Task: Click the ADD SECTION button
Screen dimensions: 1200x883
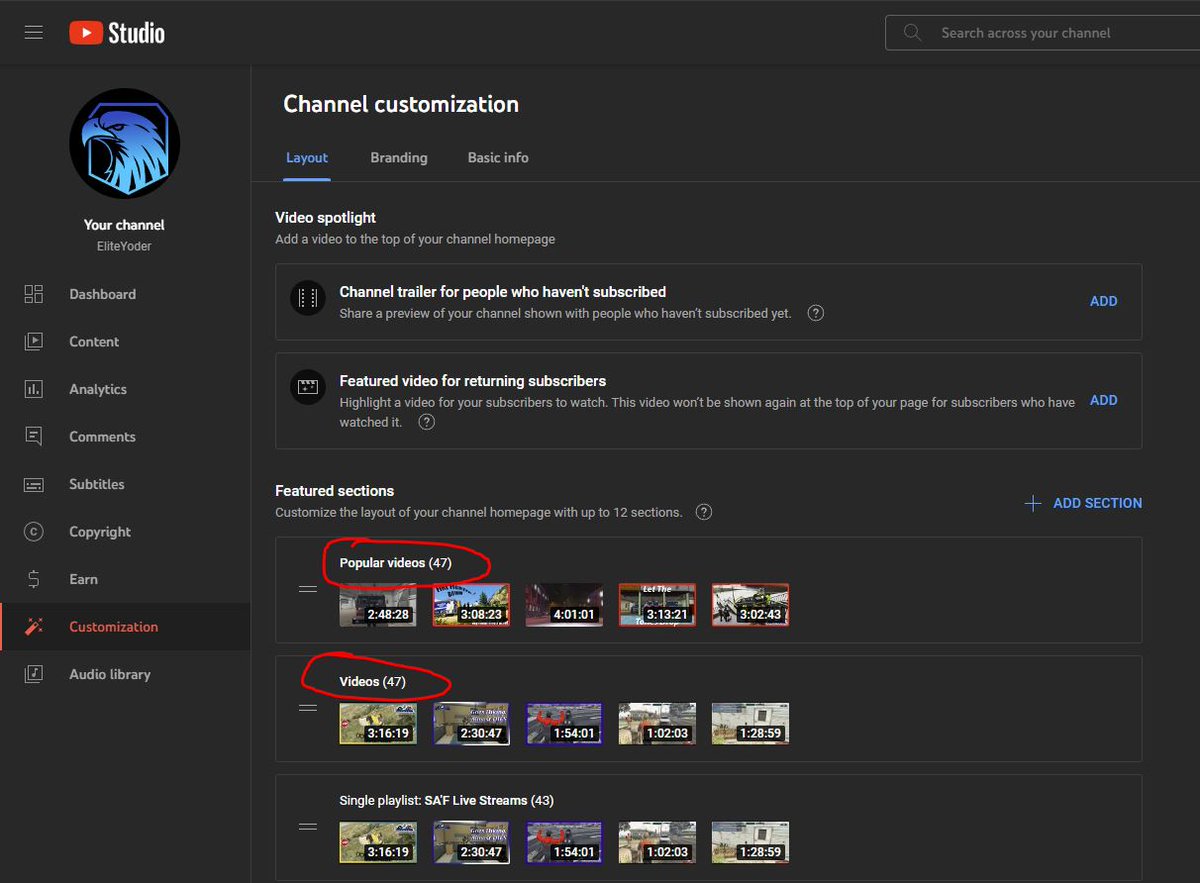Action: point(1084,503)
